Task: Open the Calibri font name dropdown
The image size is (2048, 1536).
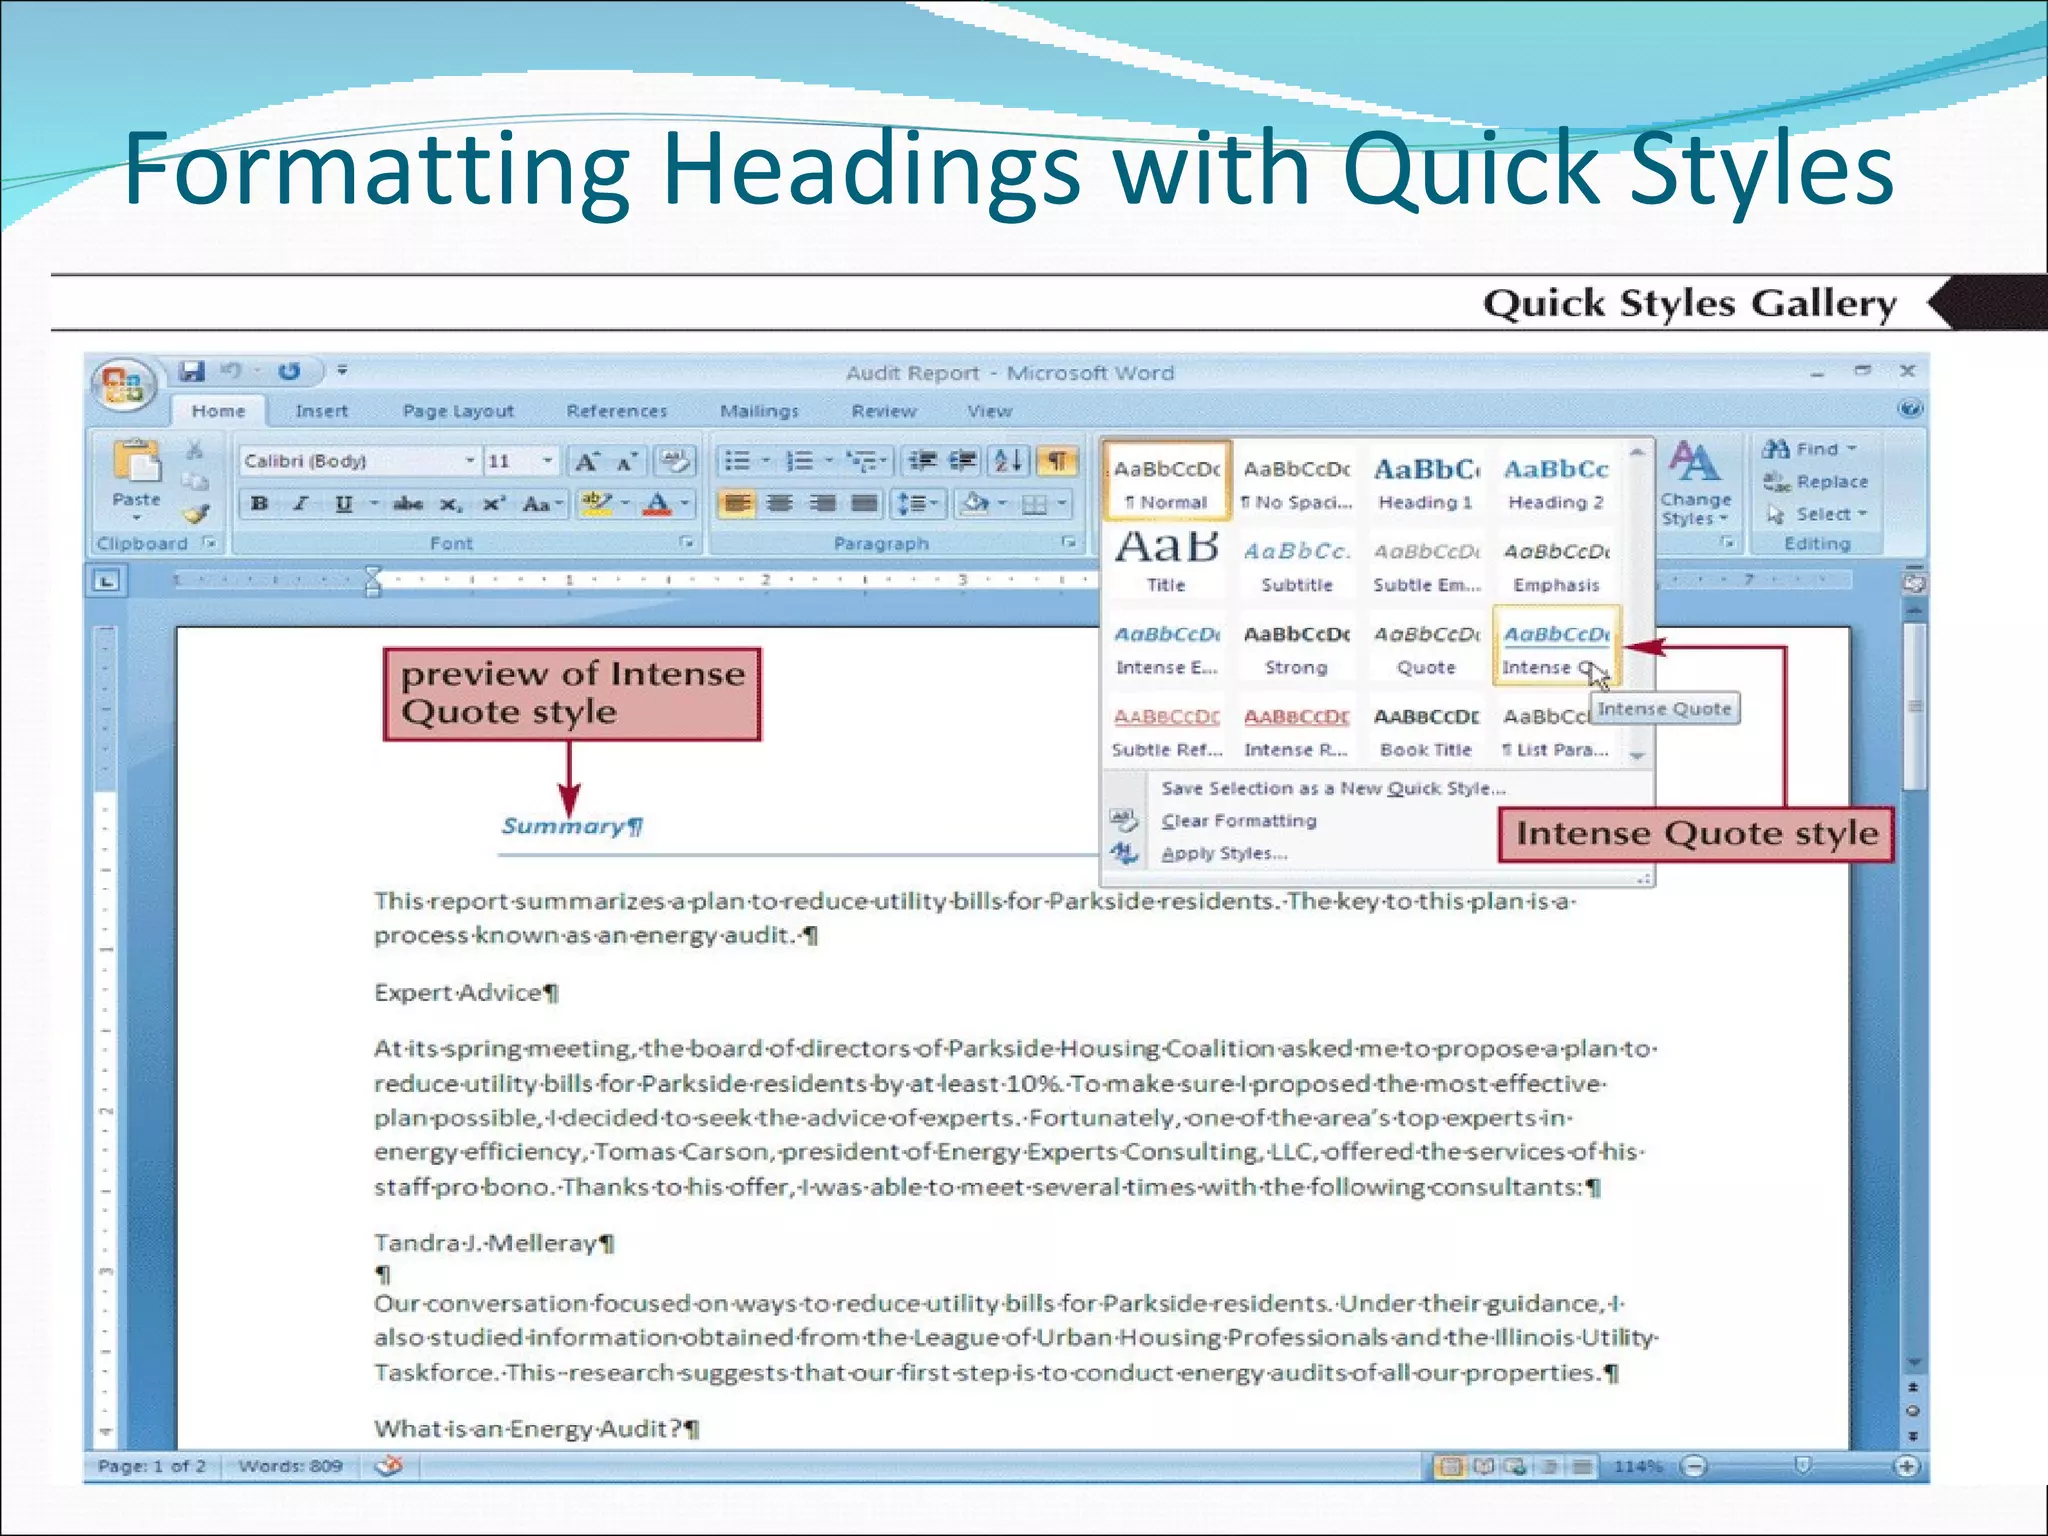Action: (x=469, y=461)
